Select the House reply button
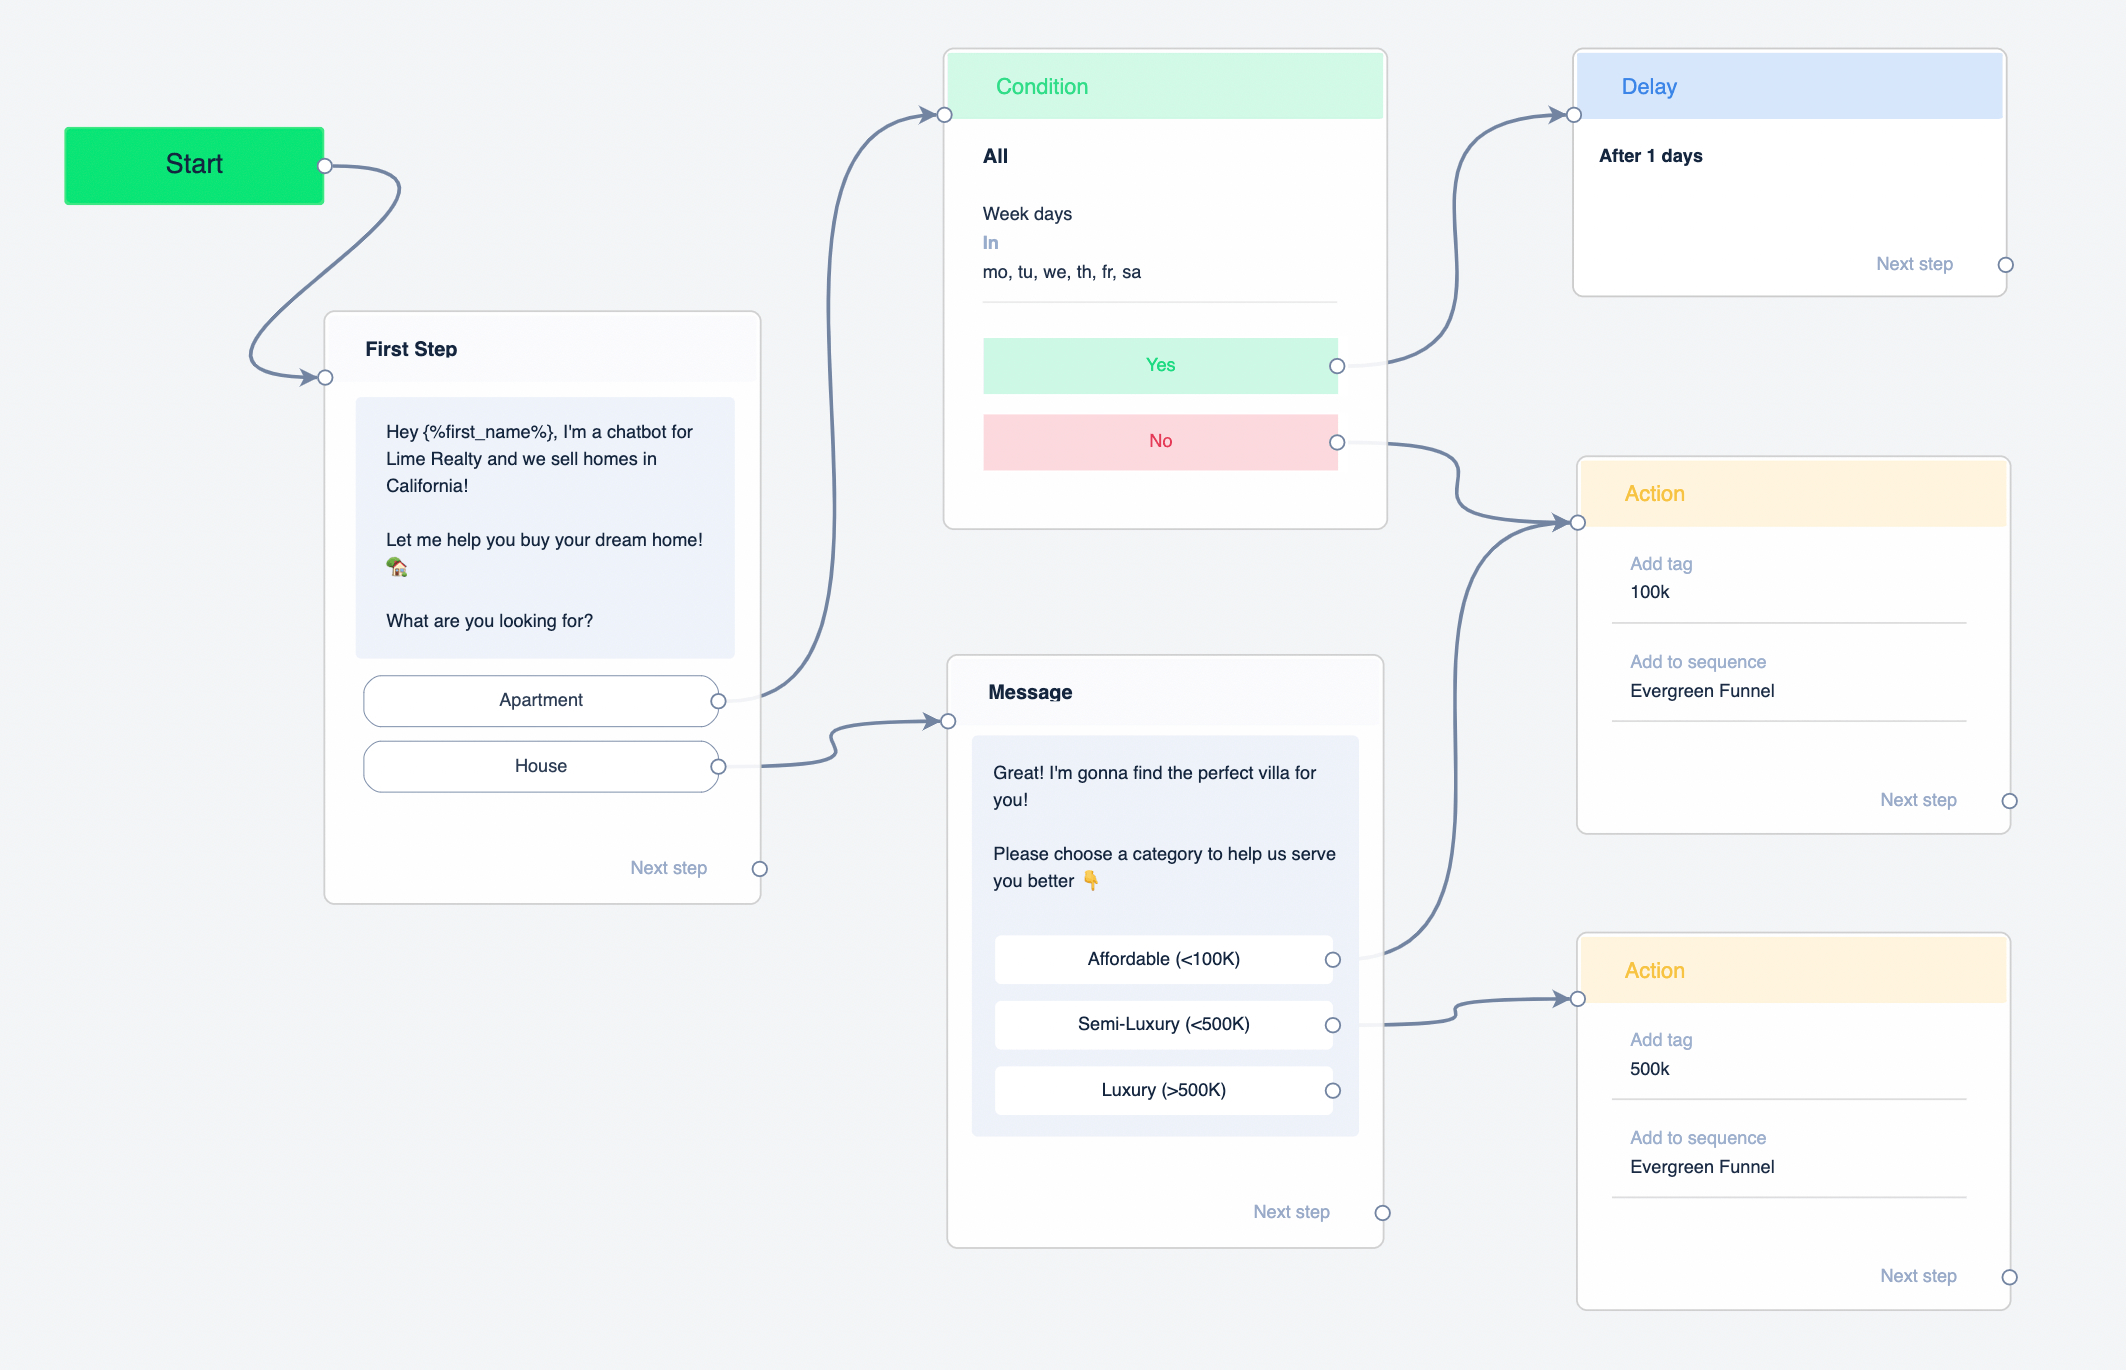Viewport: 2126px width, 1370px height. click(540, 766)
